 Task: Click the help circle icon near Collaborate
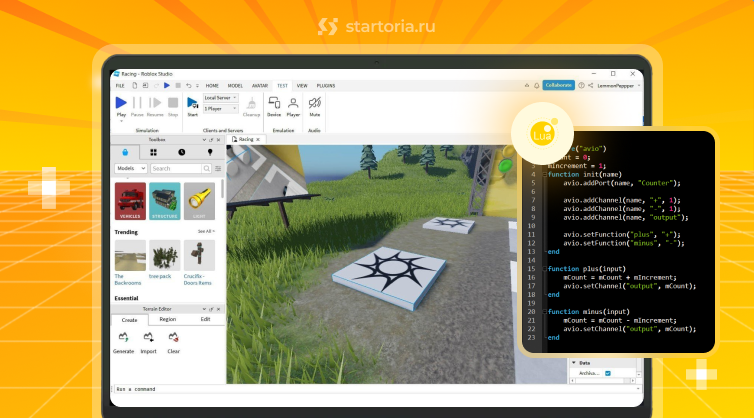coord(581,86)
